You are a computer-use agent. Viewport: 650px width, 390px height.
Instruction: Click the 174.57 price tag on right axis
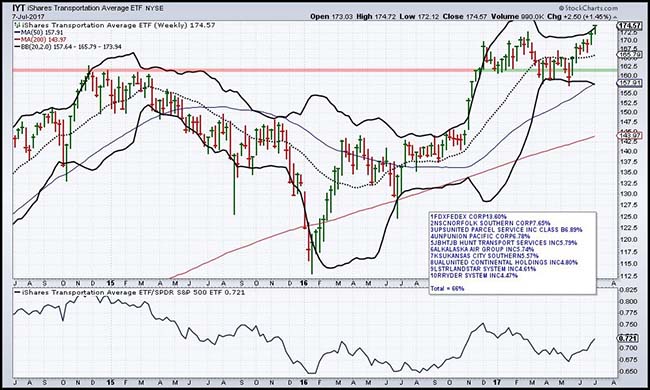click(x=629, y=25)
